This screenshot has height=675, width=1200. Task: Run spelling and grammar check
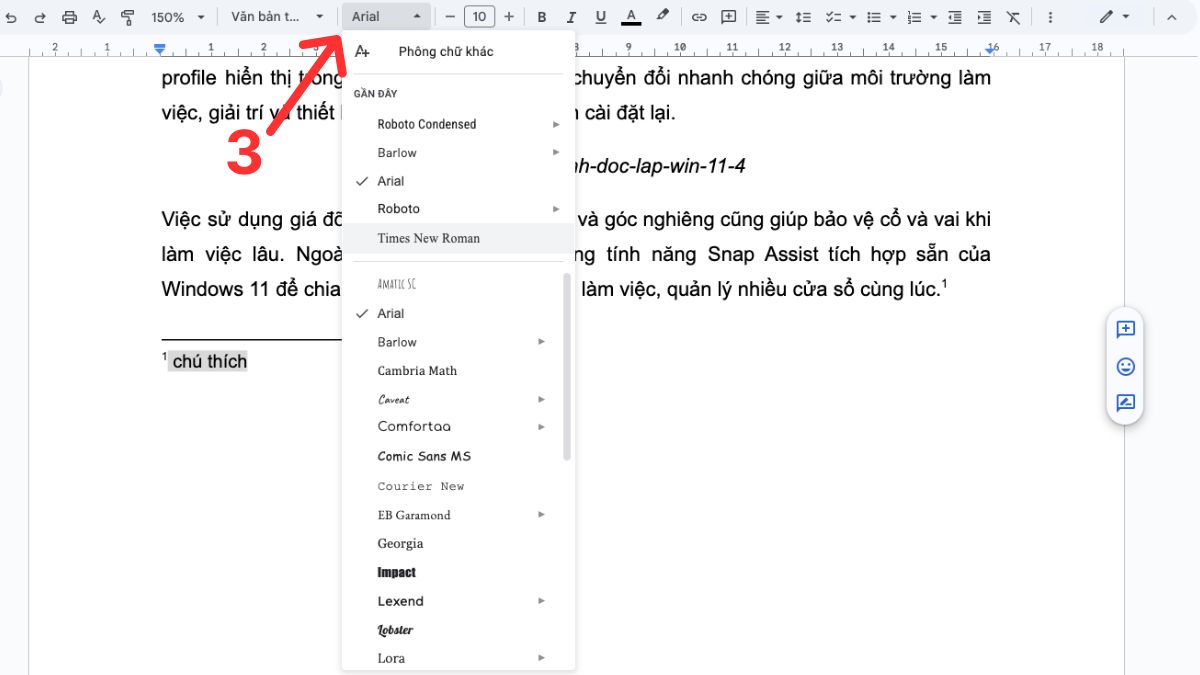pyautogui.click(x=98, y=17)
